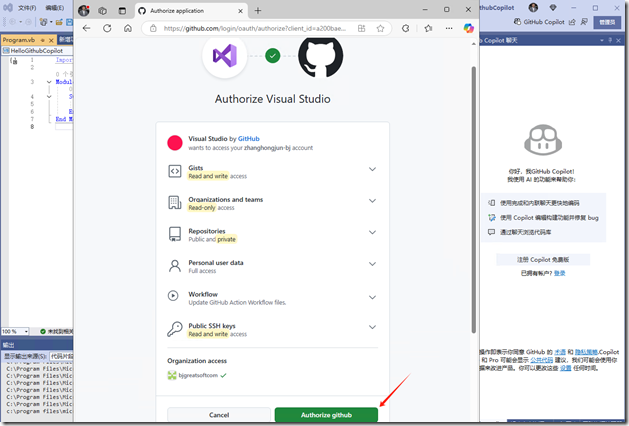The height and width of the screenshot is (426, 629).
Task: View site information lock icon in address bar
Action: pyautogui.click(x=153, y=28)
